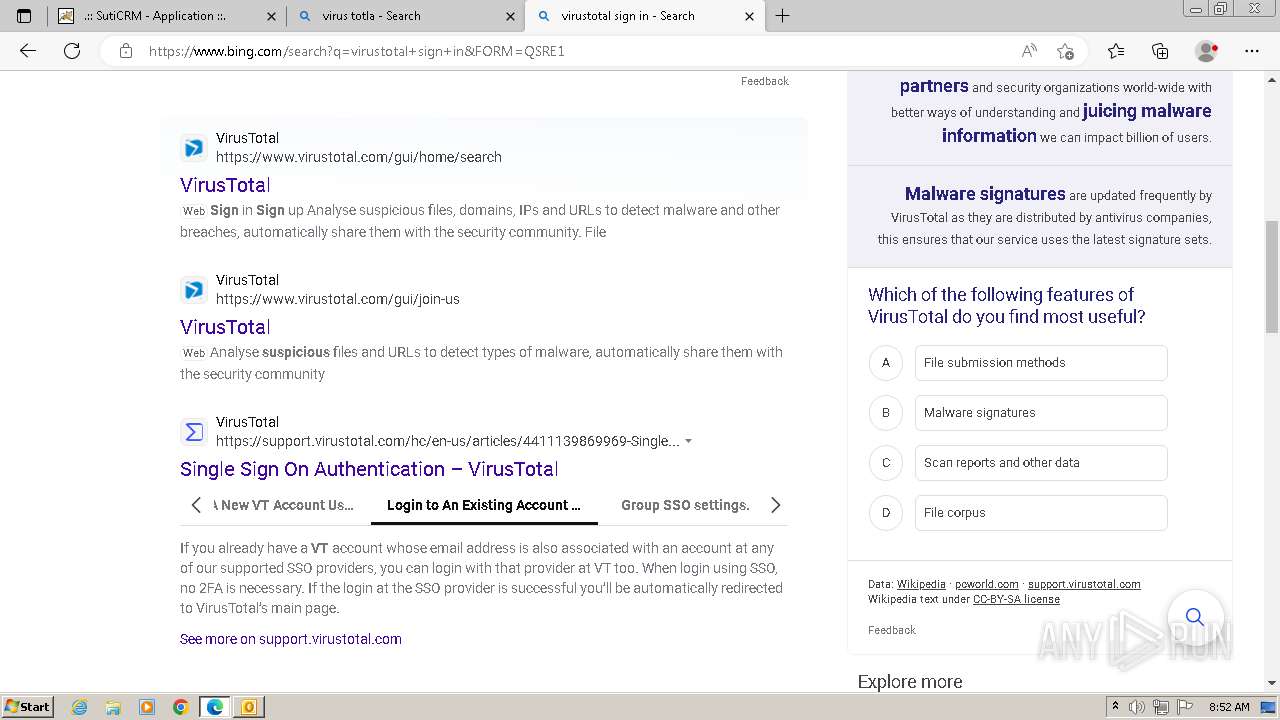Open the Start menu

click(28, 707)
